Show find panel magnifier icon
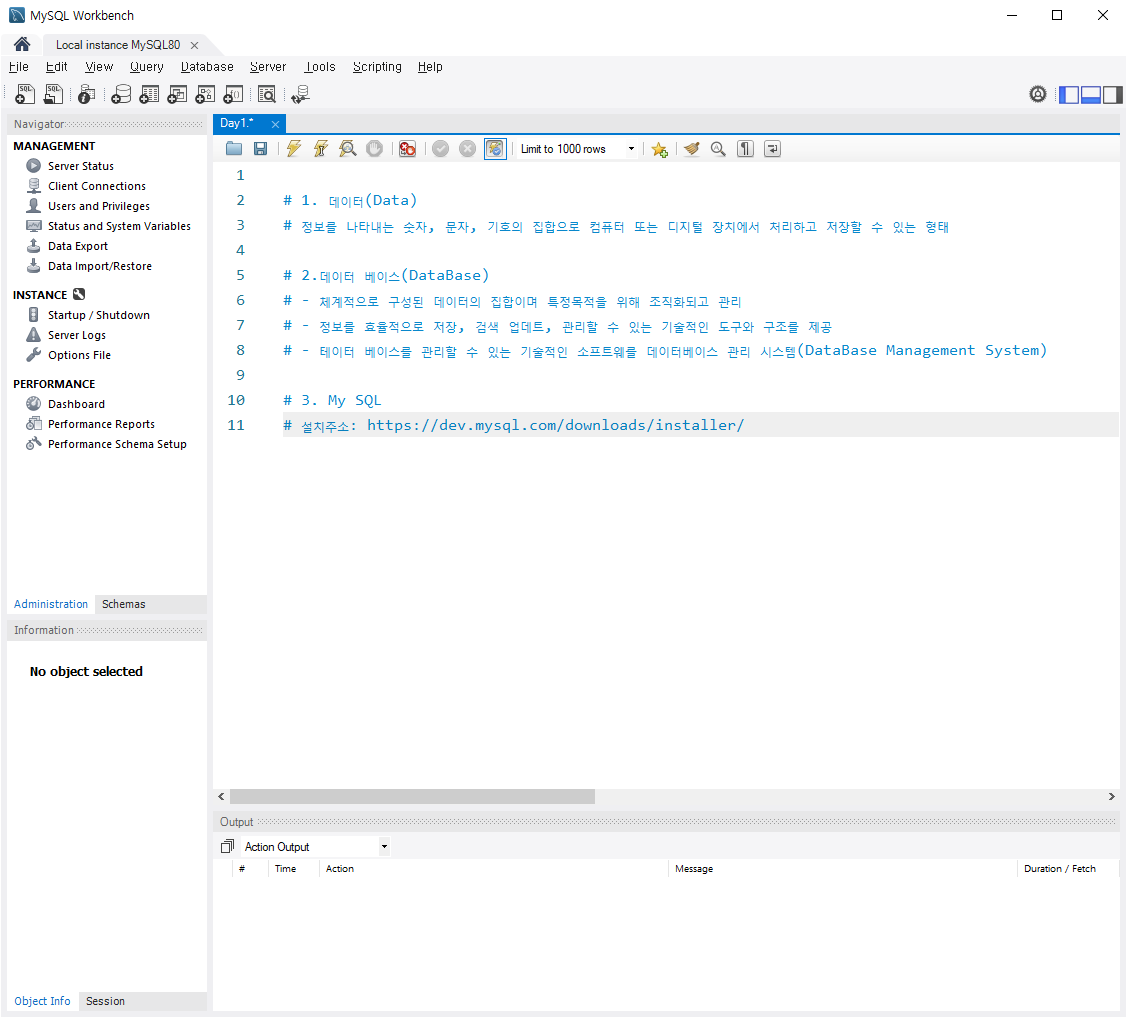This screenshot has width=1127, height=1018. [x=718, y=149]
